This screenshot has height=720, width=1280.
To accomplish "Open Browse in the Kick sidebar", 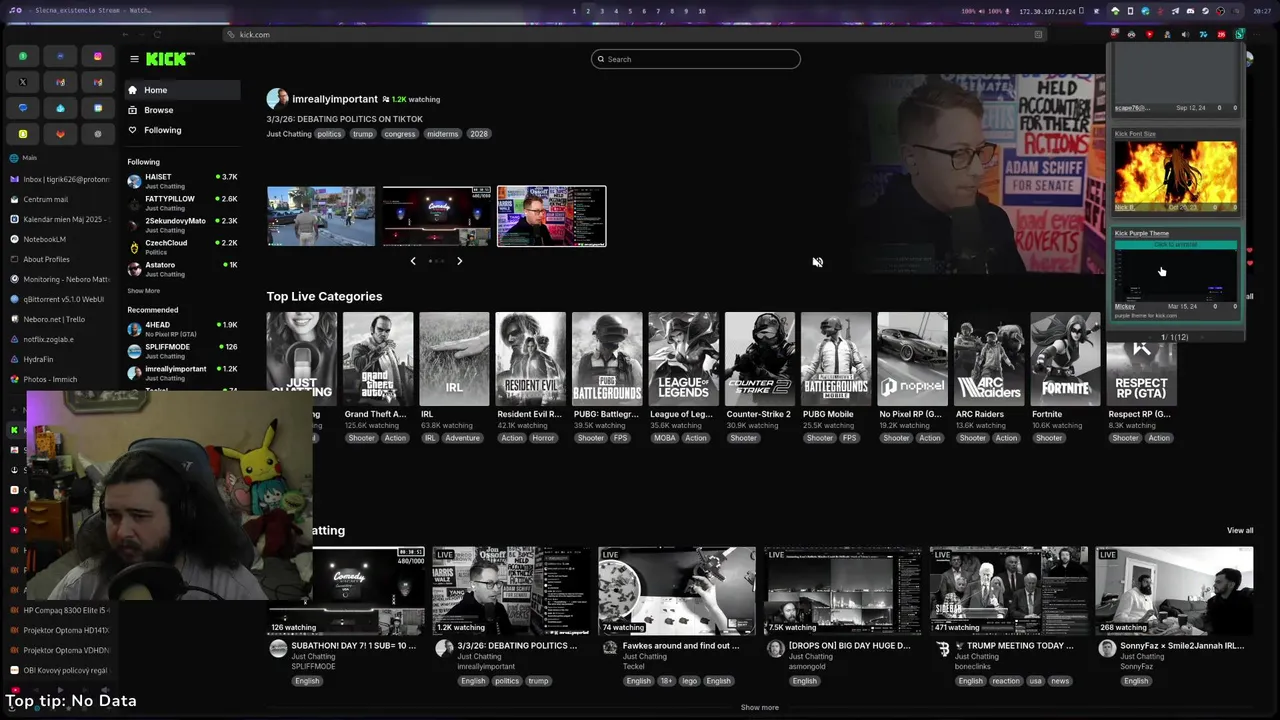I will tap(182, 110).
